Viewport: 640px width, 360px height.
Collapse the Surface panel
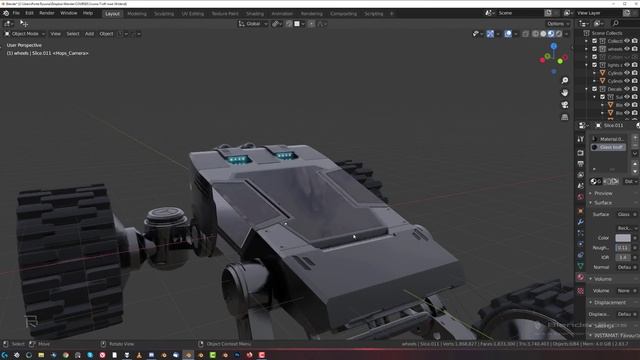[x=602, y=203]
